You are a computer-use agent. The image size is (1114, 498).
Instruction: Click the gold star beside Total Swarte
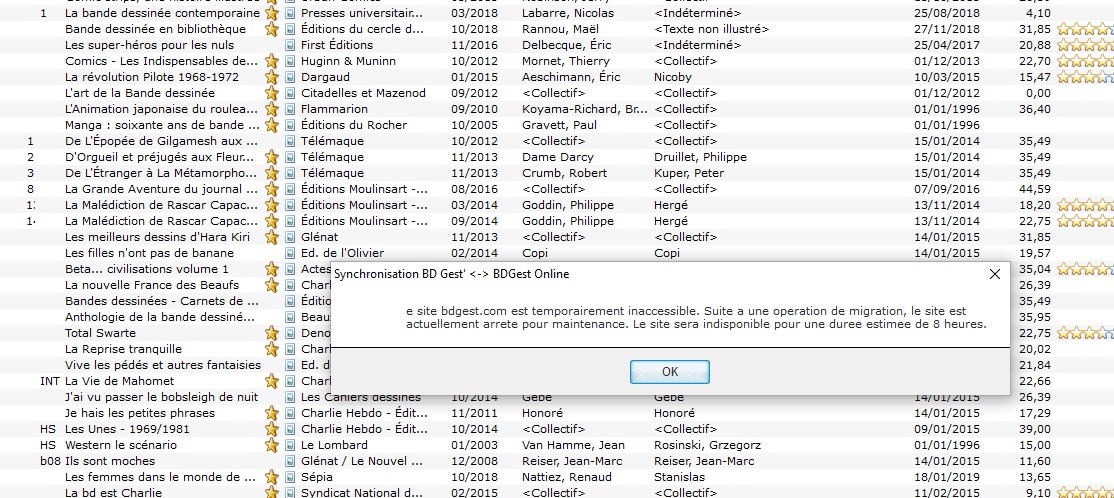click(x=271, y=333)
